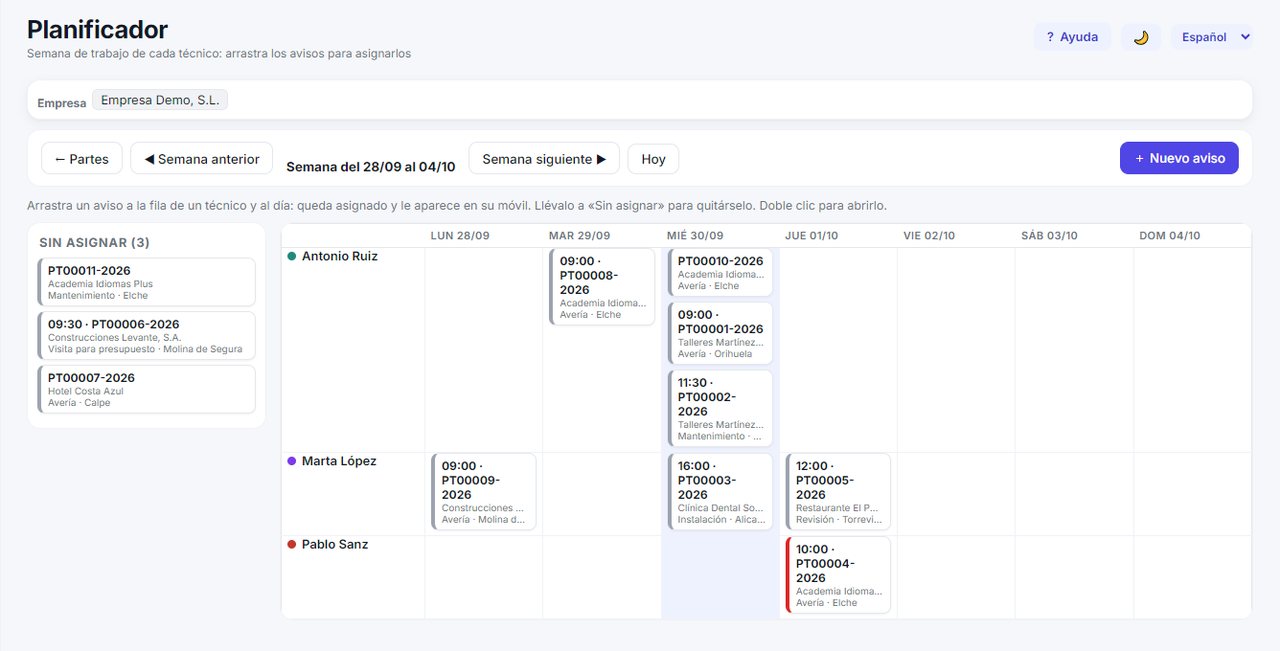Click the Antonio Ruiz technician name
Screen dimensions: 1280x651
pyautogui.click(x=340, y=256)
